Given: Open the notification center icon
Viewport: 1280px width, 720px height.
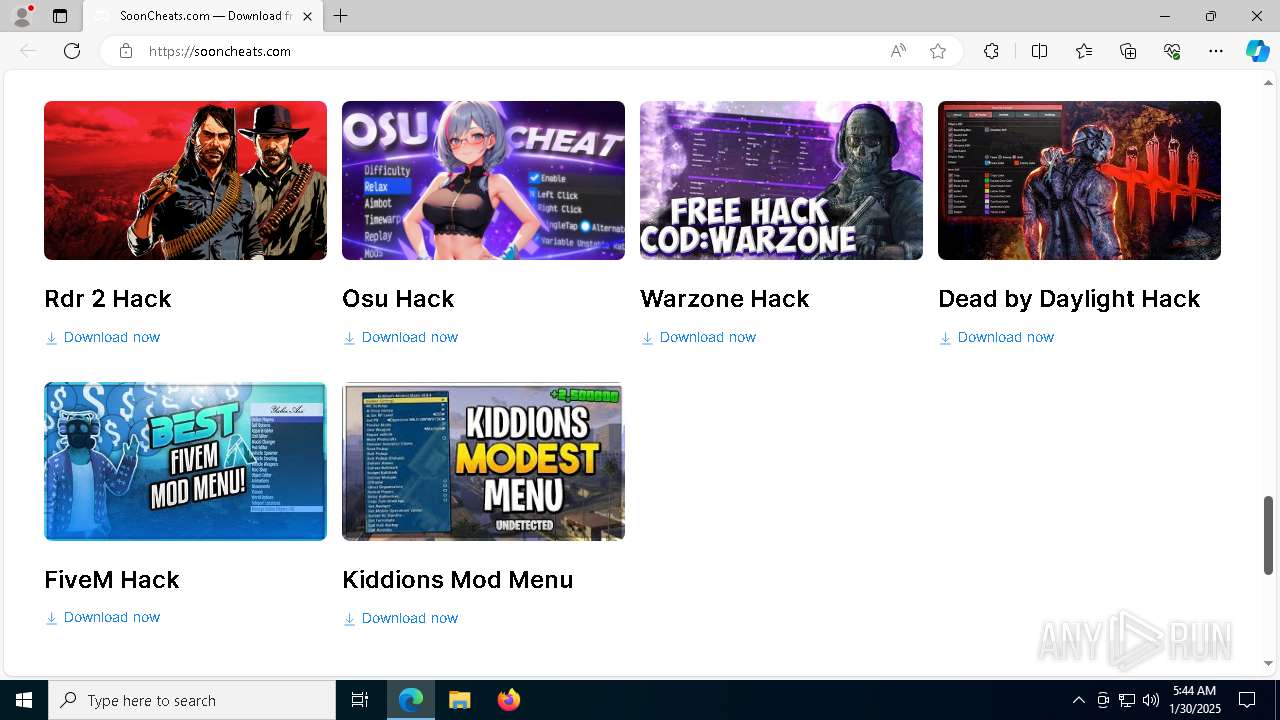Looking at the screenshot, I should 1248,700.
